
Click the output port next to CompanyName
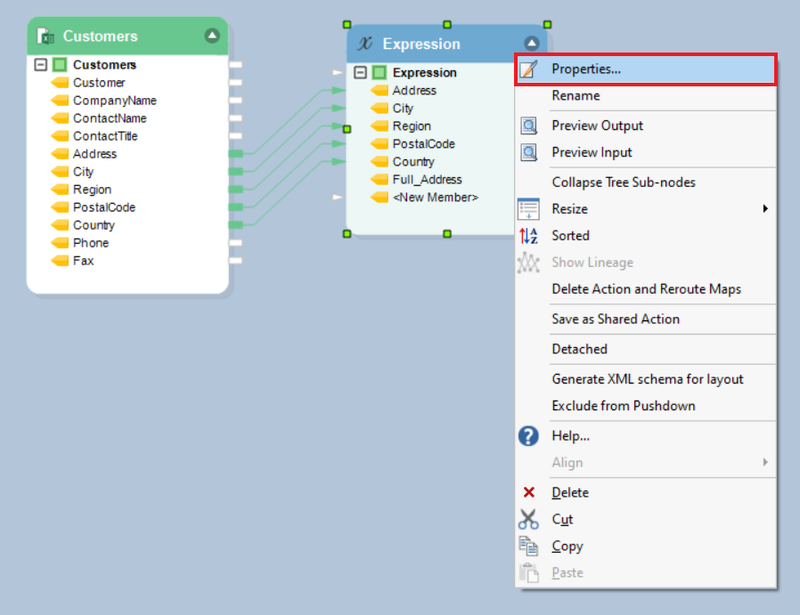coord(236,101)
